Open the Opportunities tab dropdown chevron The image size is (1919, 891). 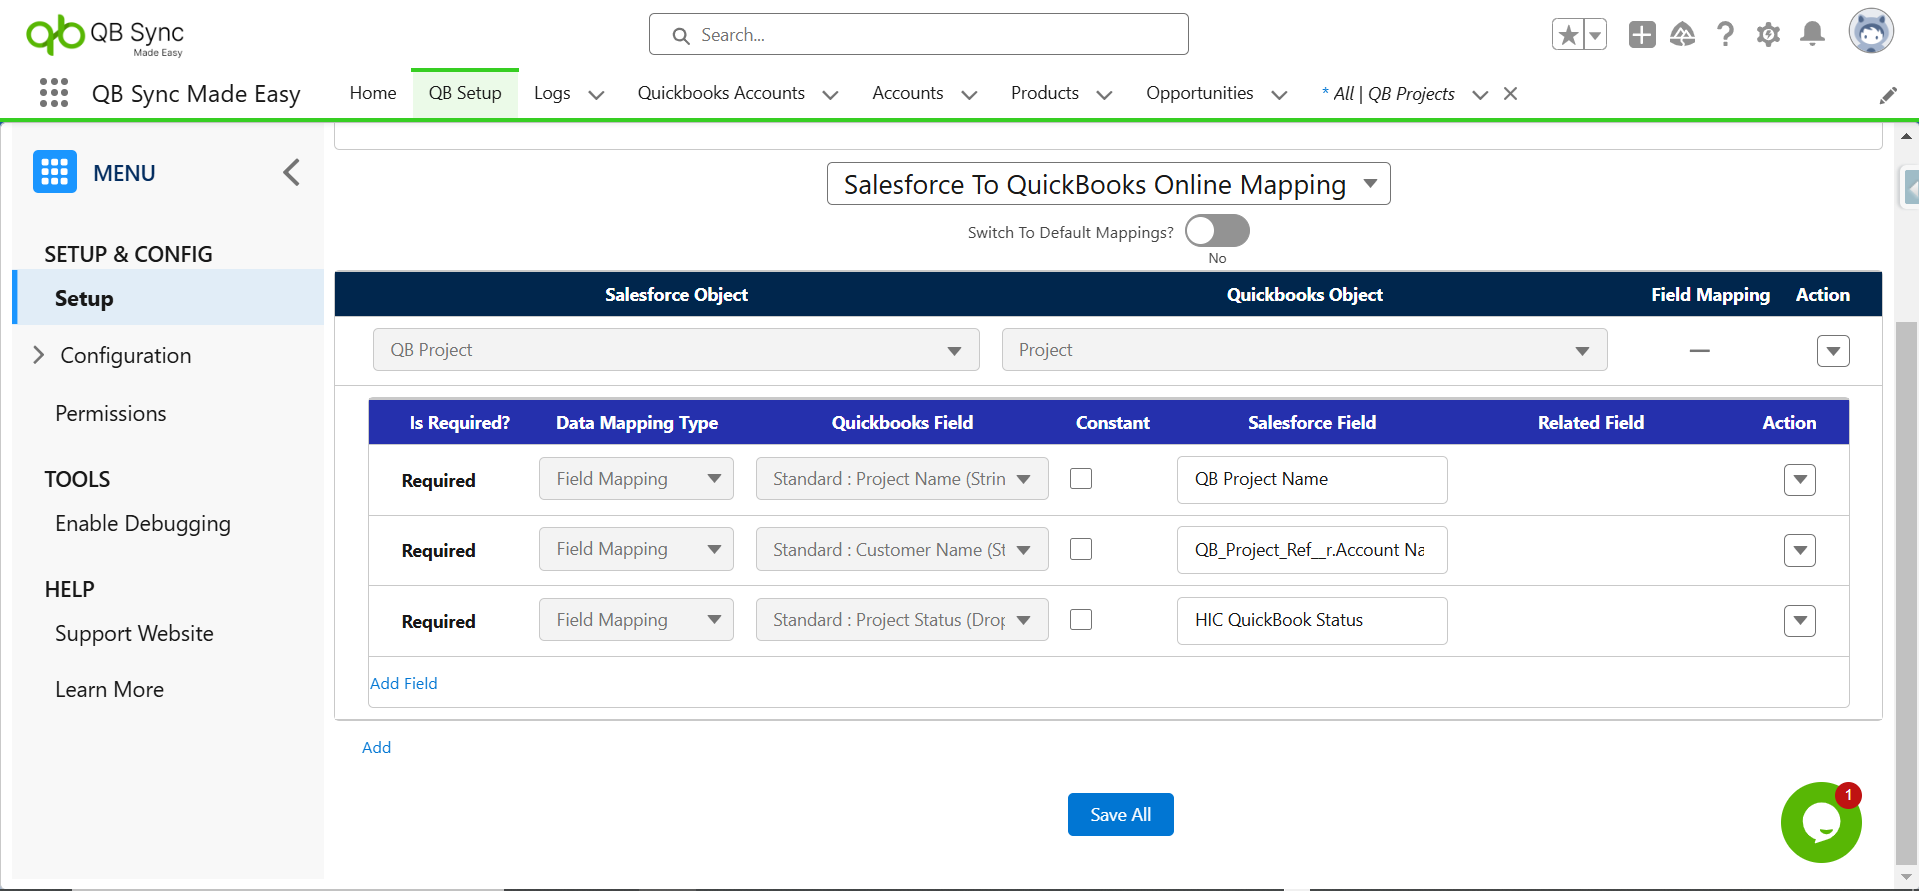tap(1279, 95)
